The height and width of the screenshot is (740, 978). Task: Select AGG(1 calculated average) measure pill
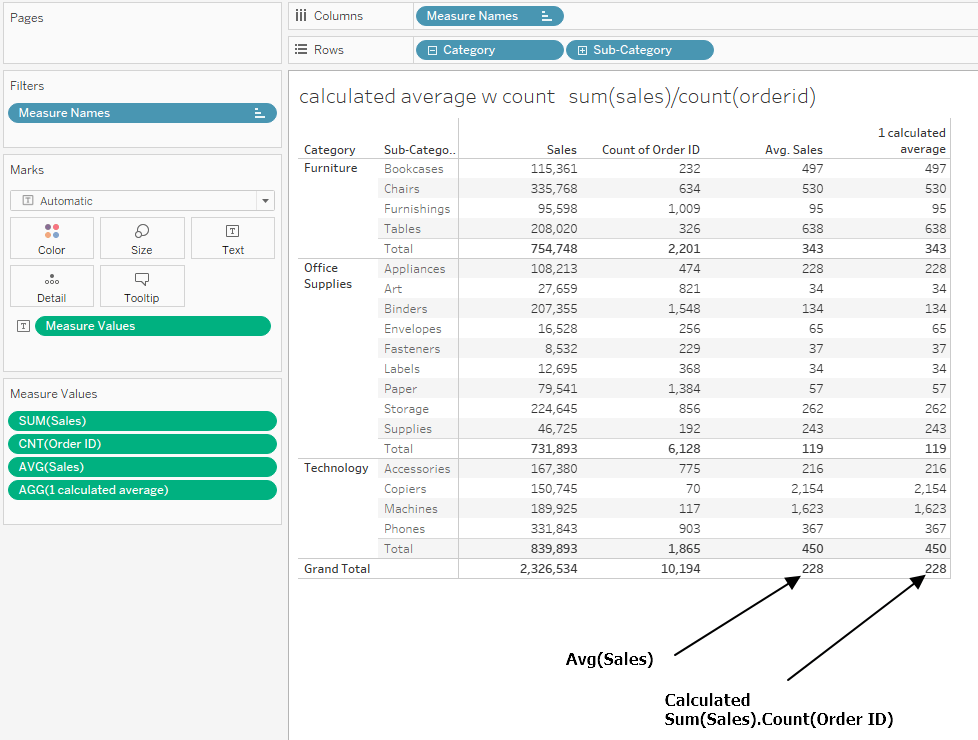(x=142, y=490)
